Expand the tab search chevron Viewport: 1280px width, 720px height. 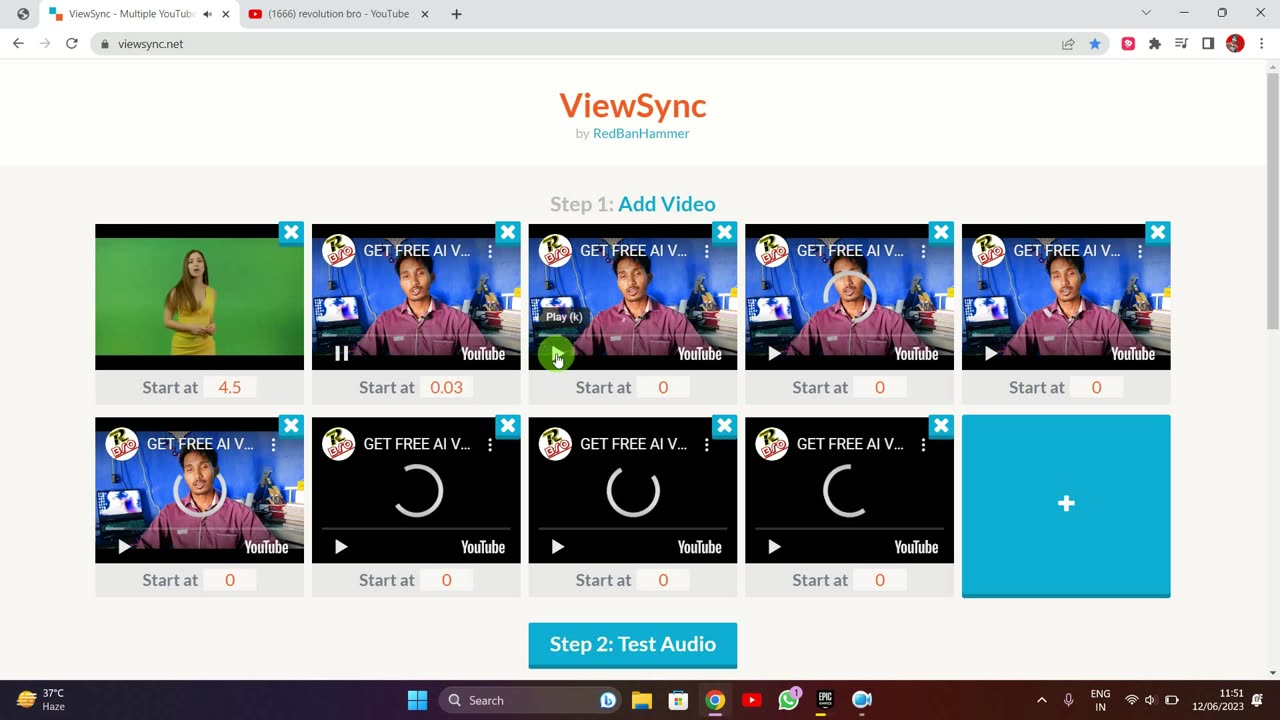1146,13
